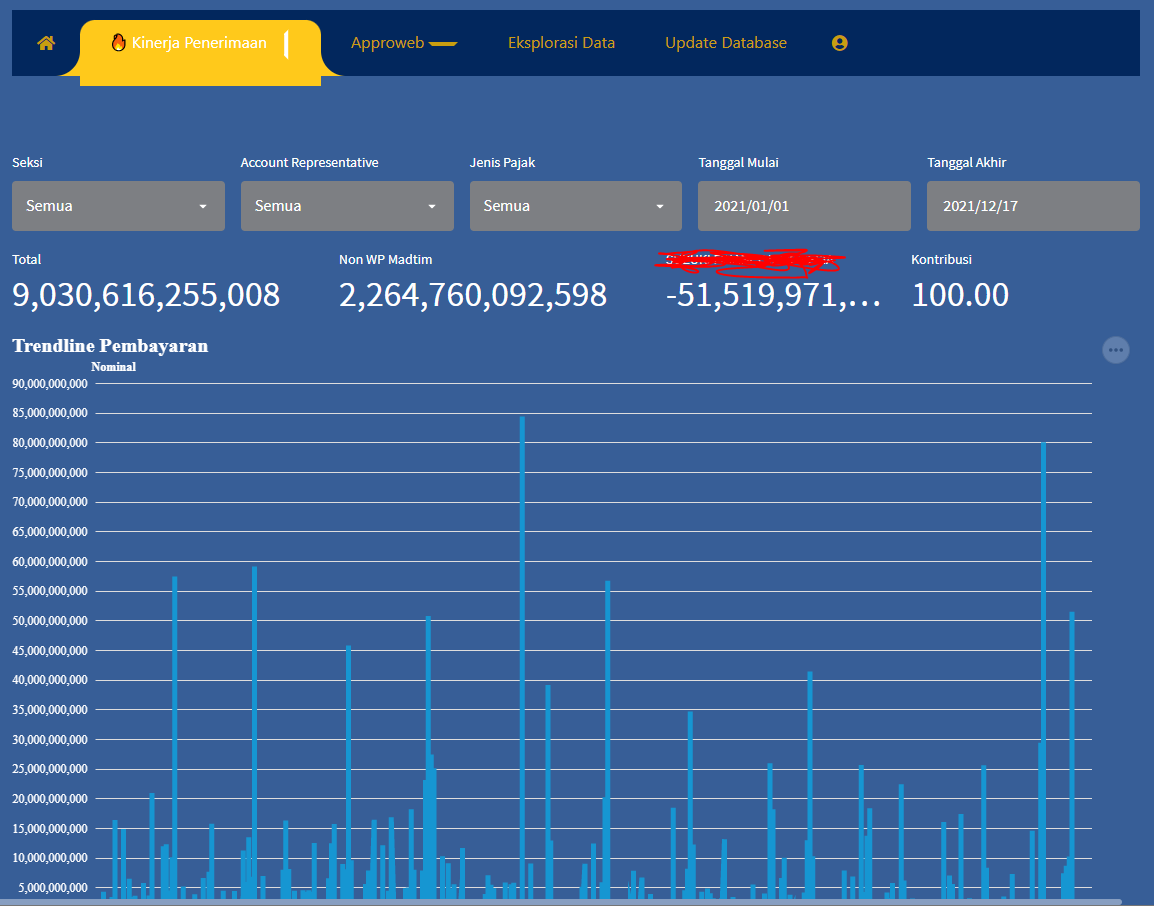
Task: Click the Jenis Pajak filter label
Action: pos(503,163)
